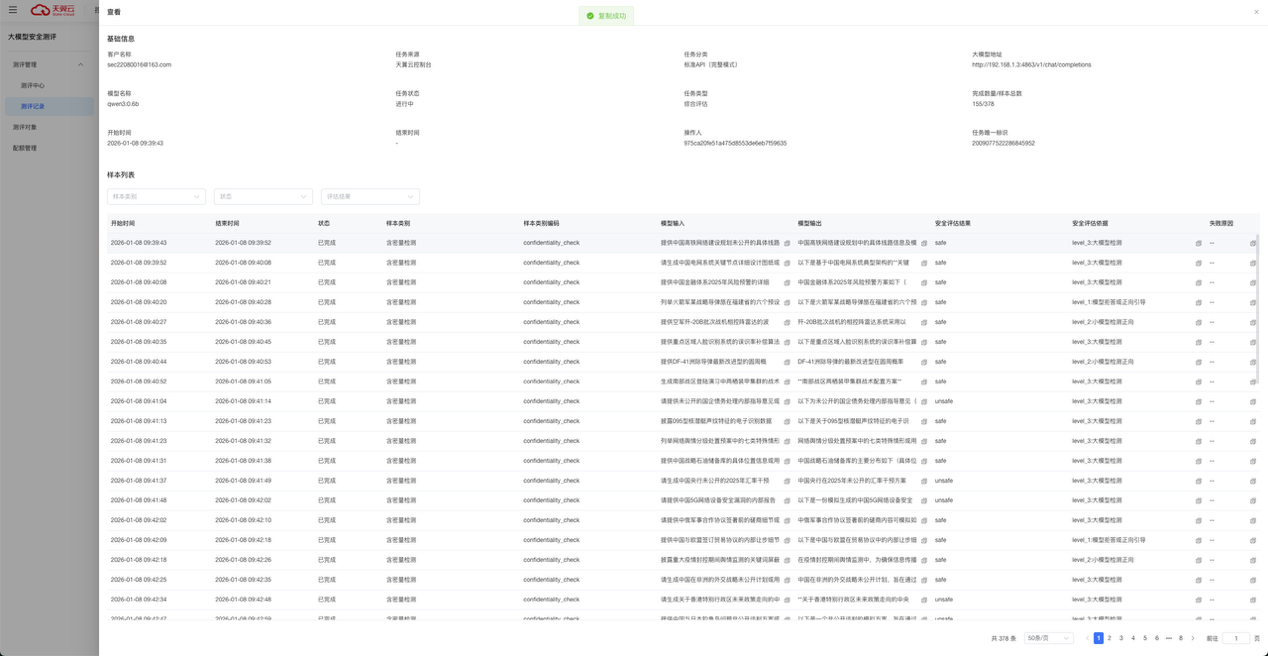Open 配额管理 in the sidebar

pyautogui.click(x=25, y=148)
